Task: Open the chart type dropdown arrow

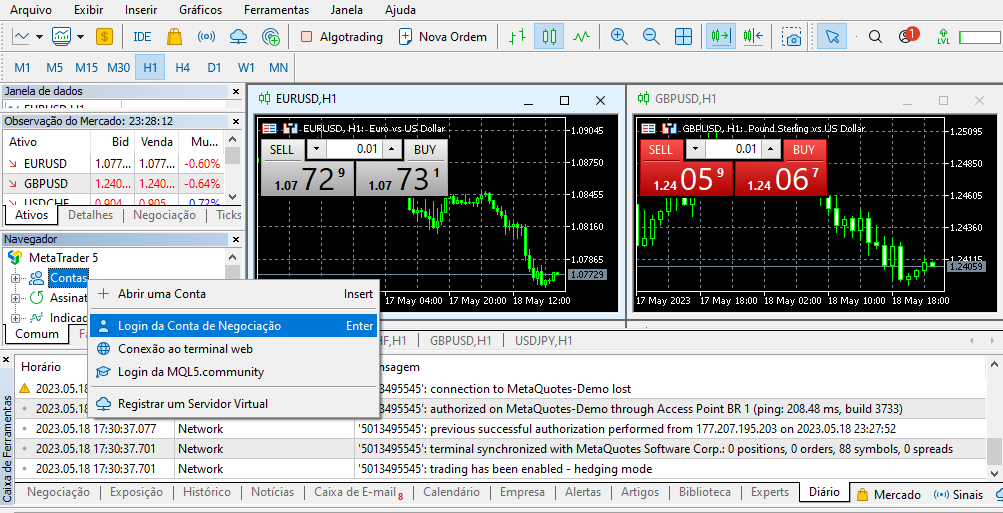Action: point(40,36)
